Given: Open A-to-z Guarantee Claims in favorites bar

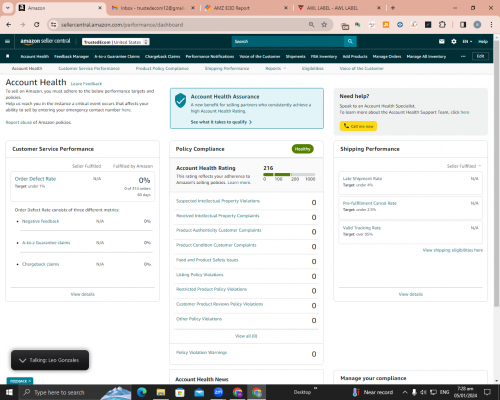Looking at the screenshot, I should [x=117, y=56].
